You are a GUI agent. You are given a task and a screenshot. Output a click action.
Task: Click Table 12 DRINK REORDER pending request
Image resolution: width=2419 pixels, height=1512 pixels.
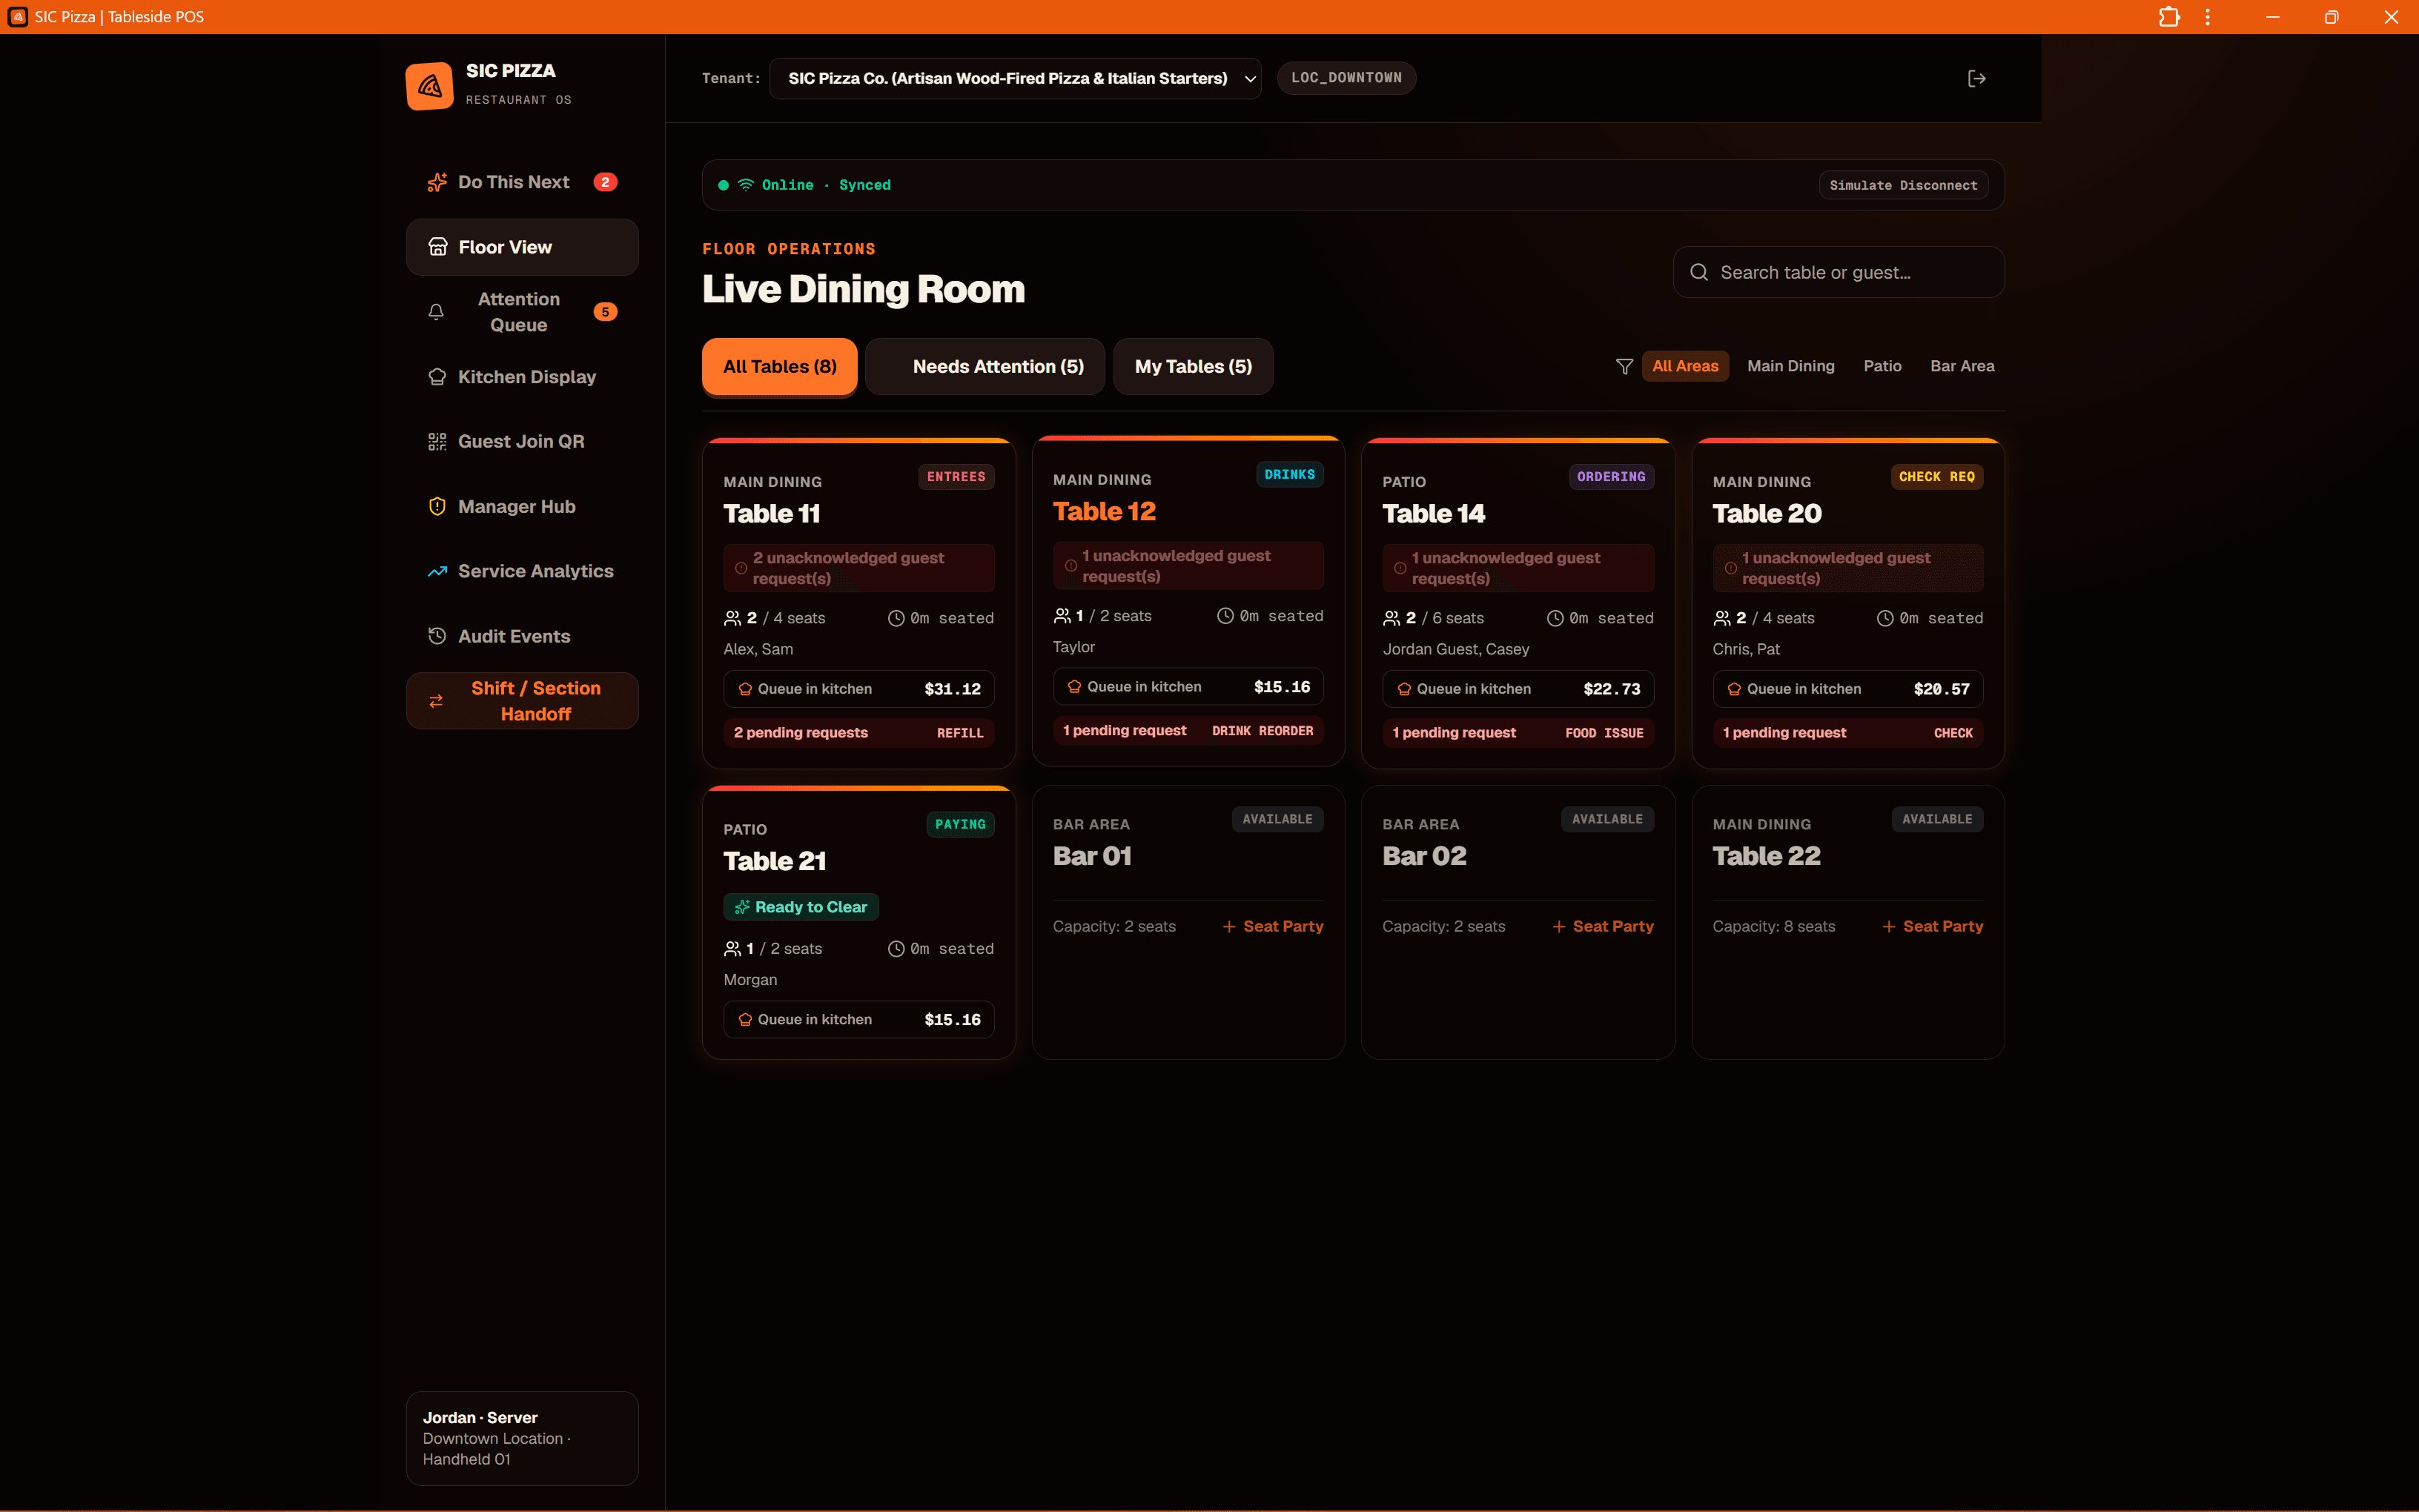(1188, 731)
